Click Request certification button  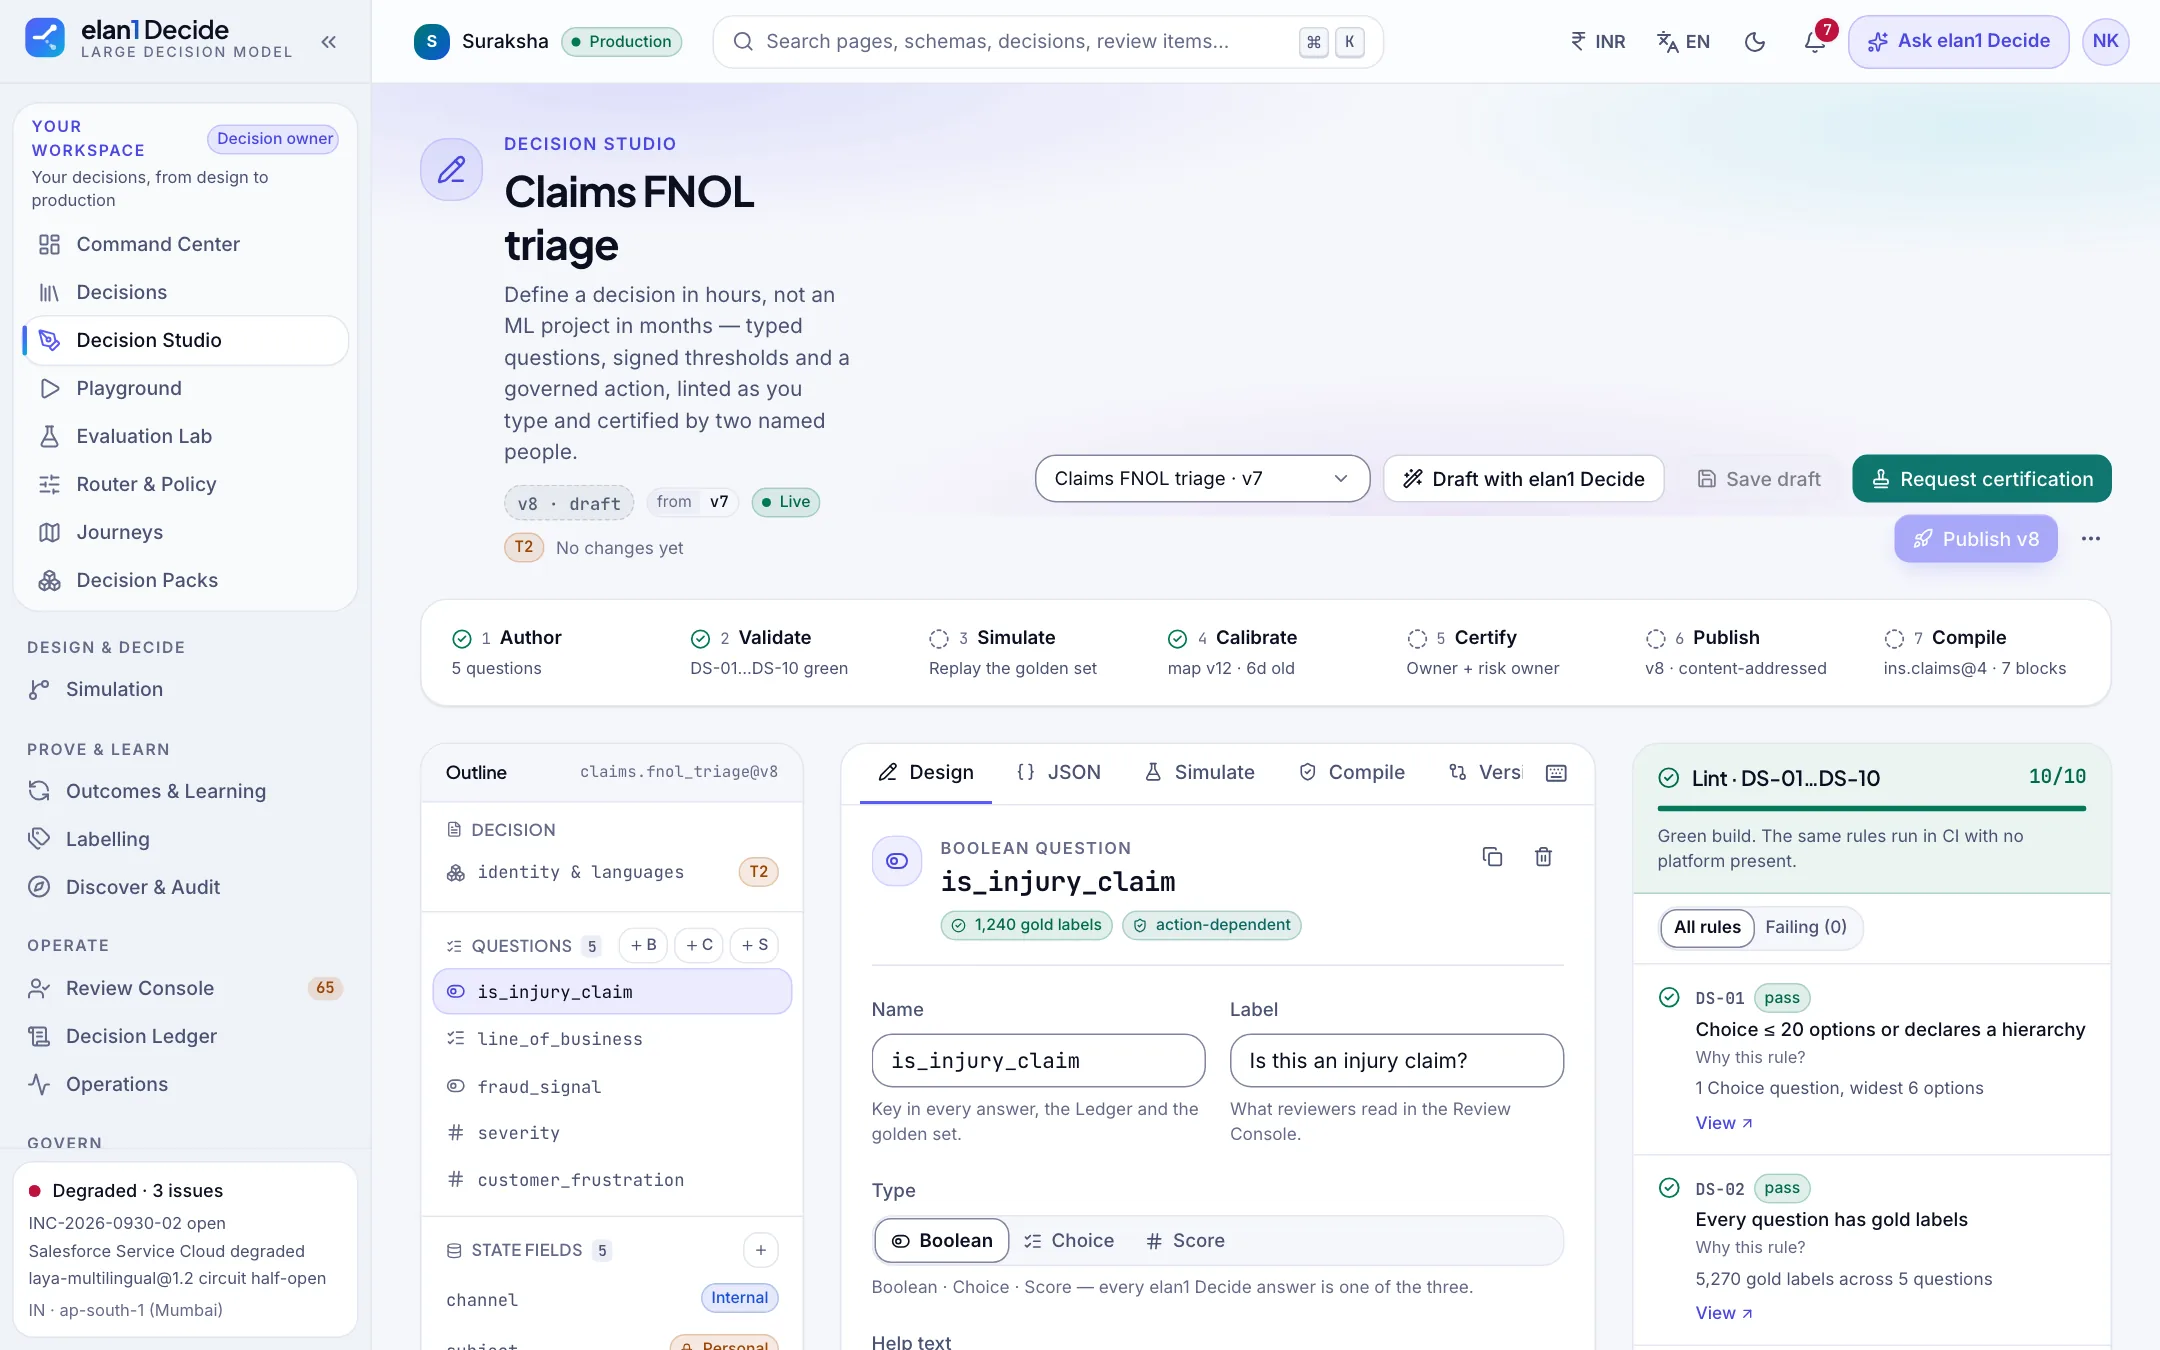(x=1981, y=479)
